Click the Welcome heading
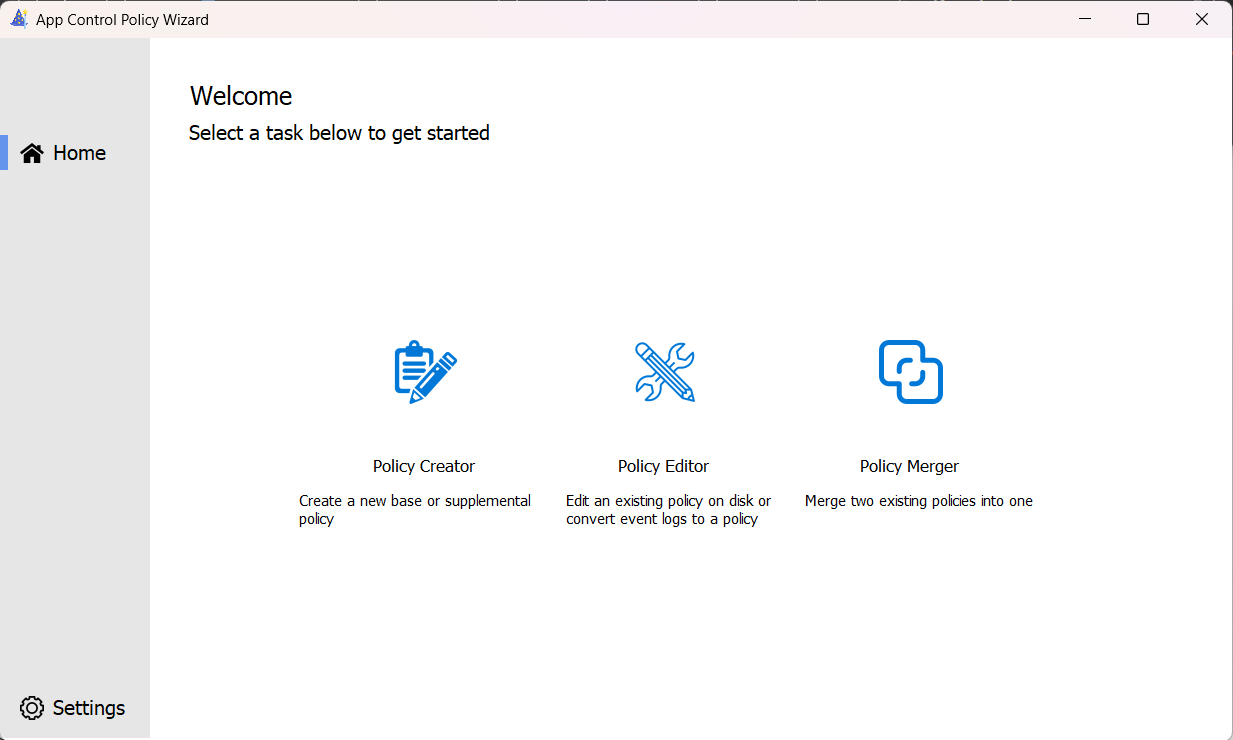This screenshot has width=1233, height=740. click(241, 96)
